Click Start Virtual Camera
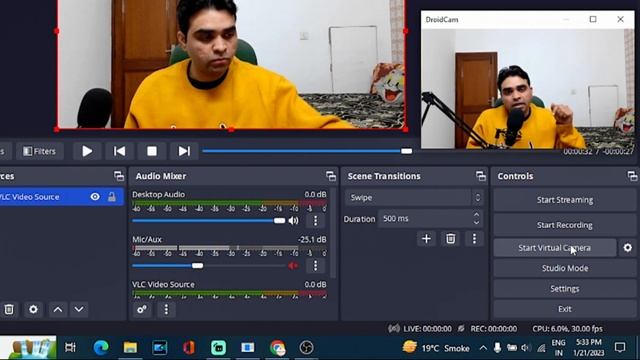This screenshot has width=640, height=360. (554, 248)
